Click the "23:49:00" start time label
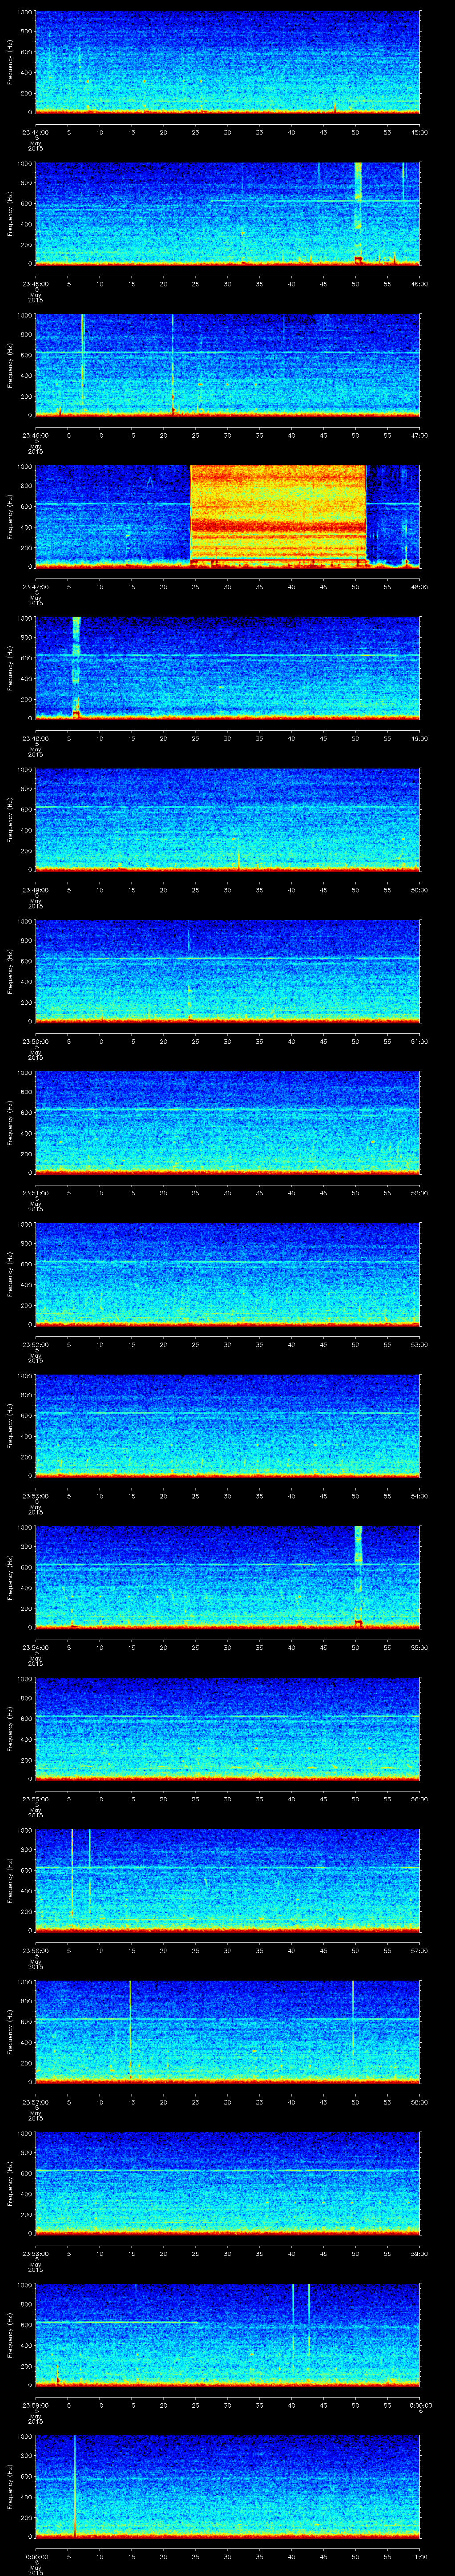The image size is (455, 2576). point(35,890)
